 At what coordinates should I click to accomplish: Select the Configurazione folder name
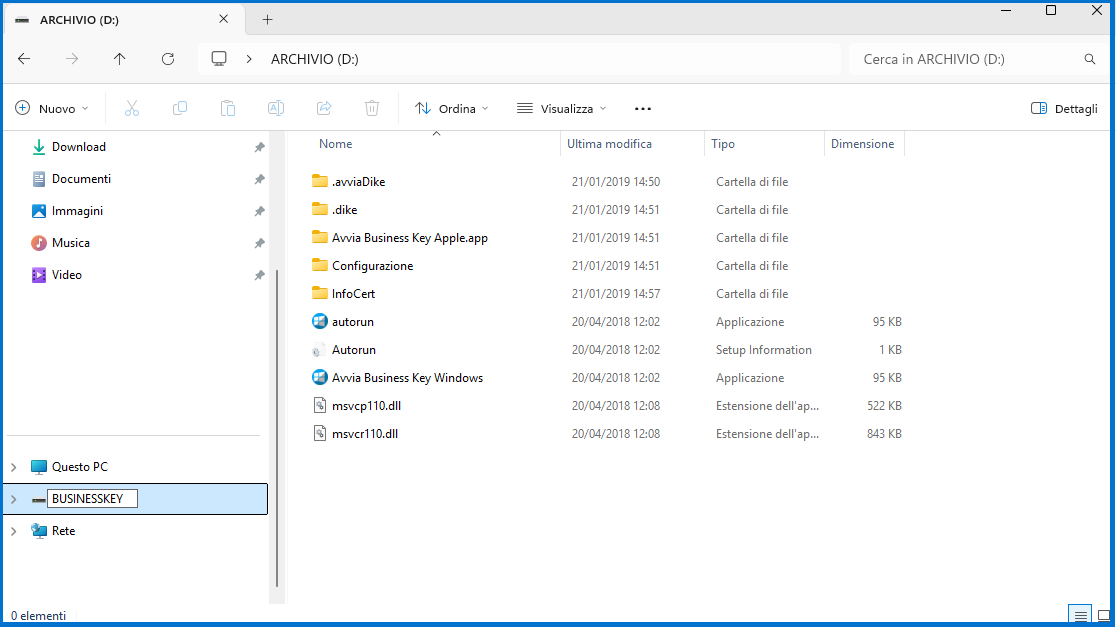click(x=372, y=265)
